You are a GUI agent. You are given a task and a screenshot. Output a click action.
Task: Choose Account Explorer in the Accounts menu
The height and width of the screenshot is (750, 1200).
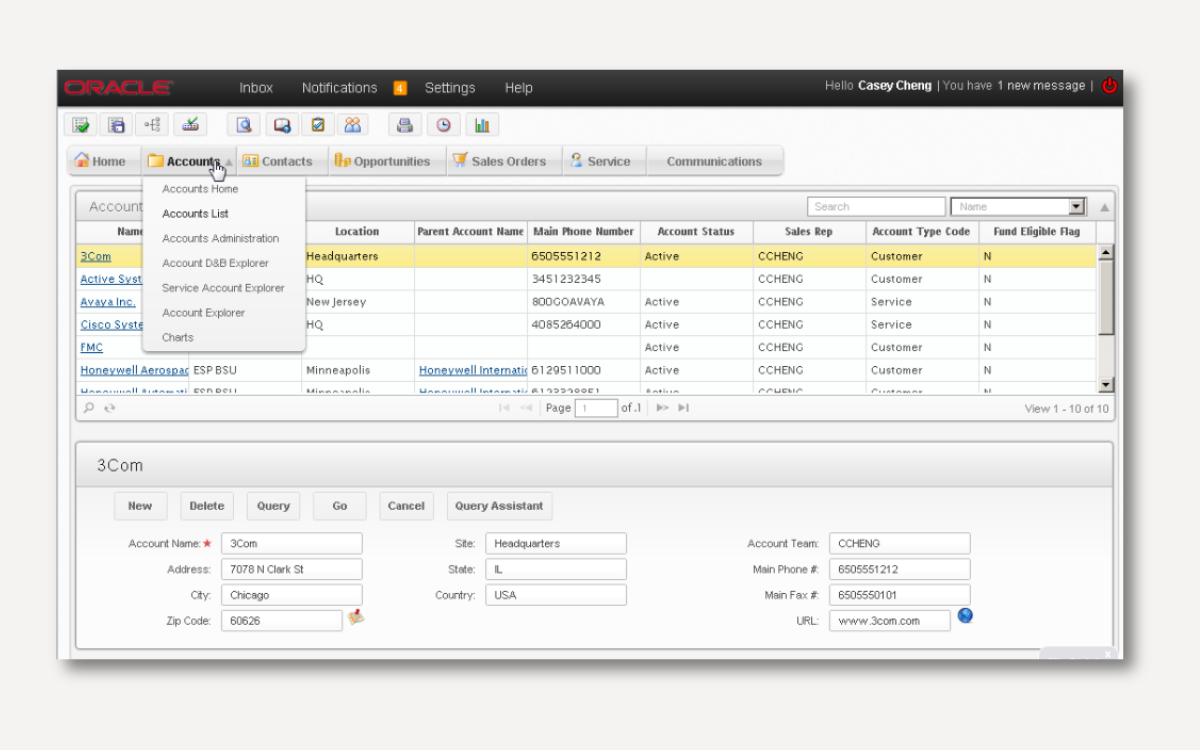coord(203,313)
